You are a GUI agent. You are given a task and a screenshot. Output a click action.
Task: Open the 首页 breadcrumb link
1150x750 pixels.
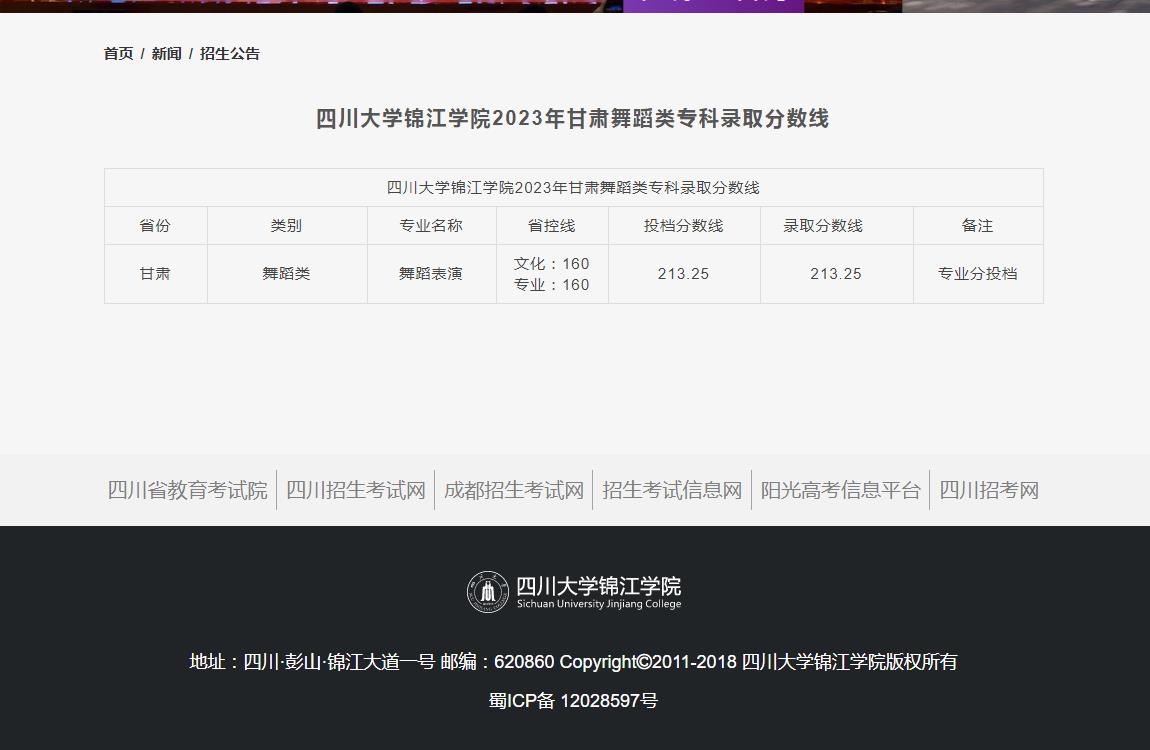pyautogui.click(x=118, y=54)
